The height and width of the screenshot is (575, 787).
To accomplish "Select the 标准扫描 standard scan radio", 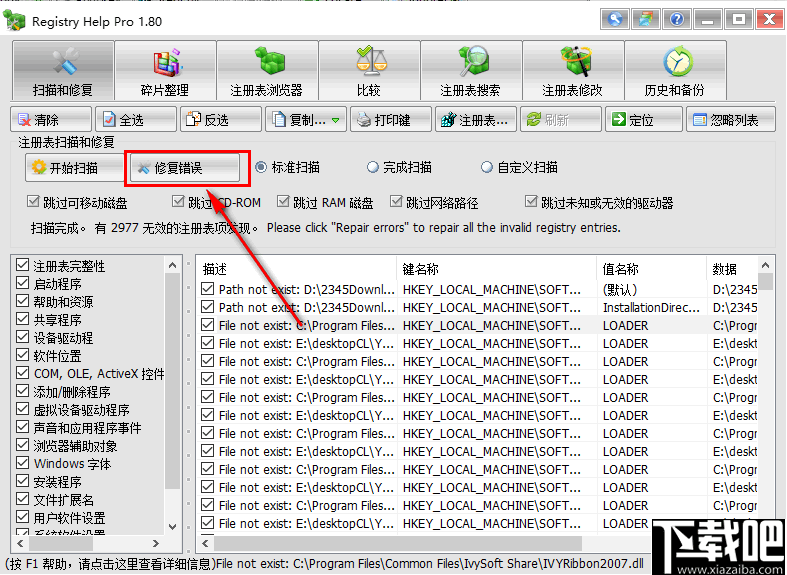I will (261, 167).
